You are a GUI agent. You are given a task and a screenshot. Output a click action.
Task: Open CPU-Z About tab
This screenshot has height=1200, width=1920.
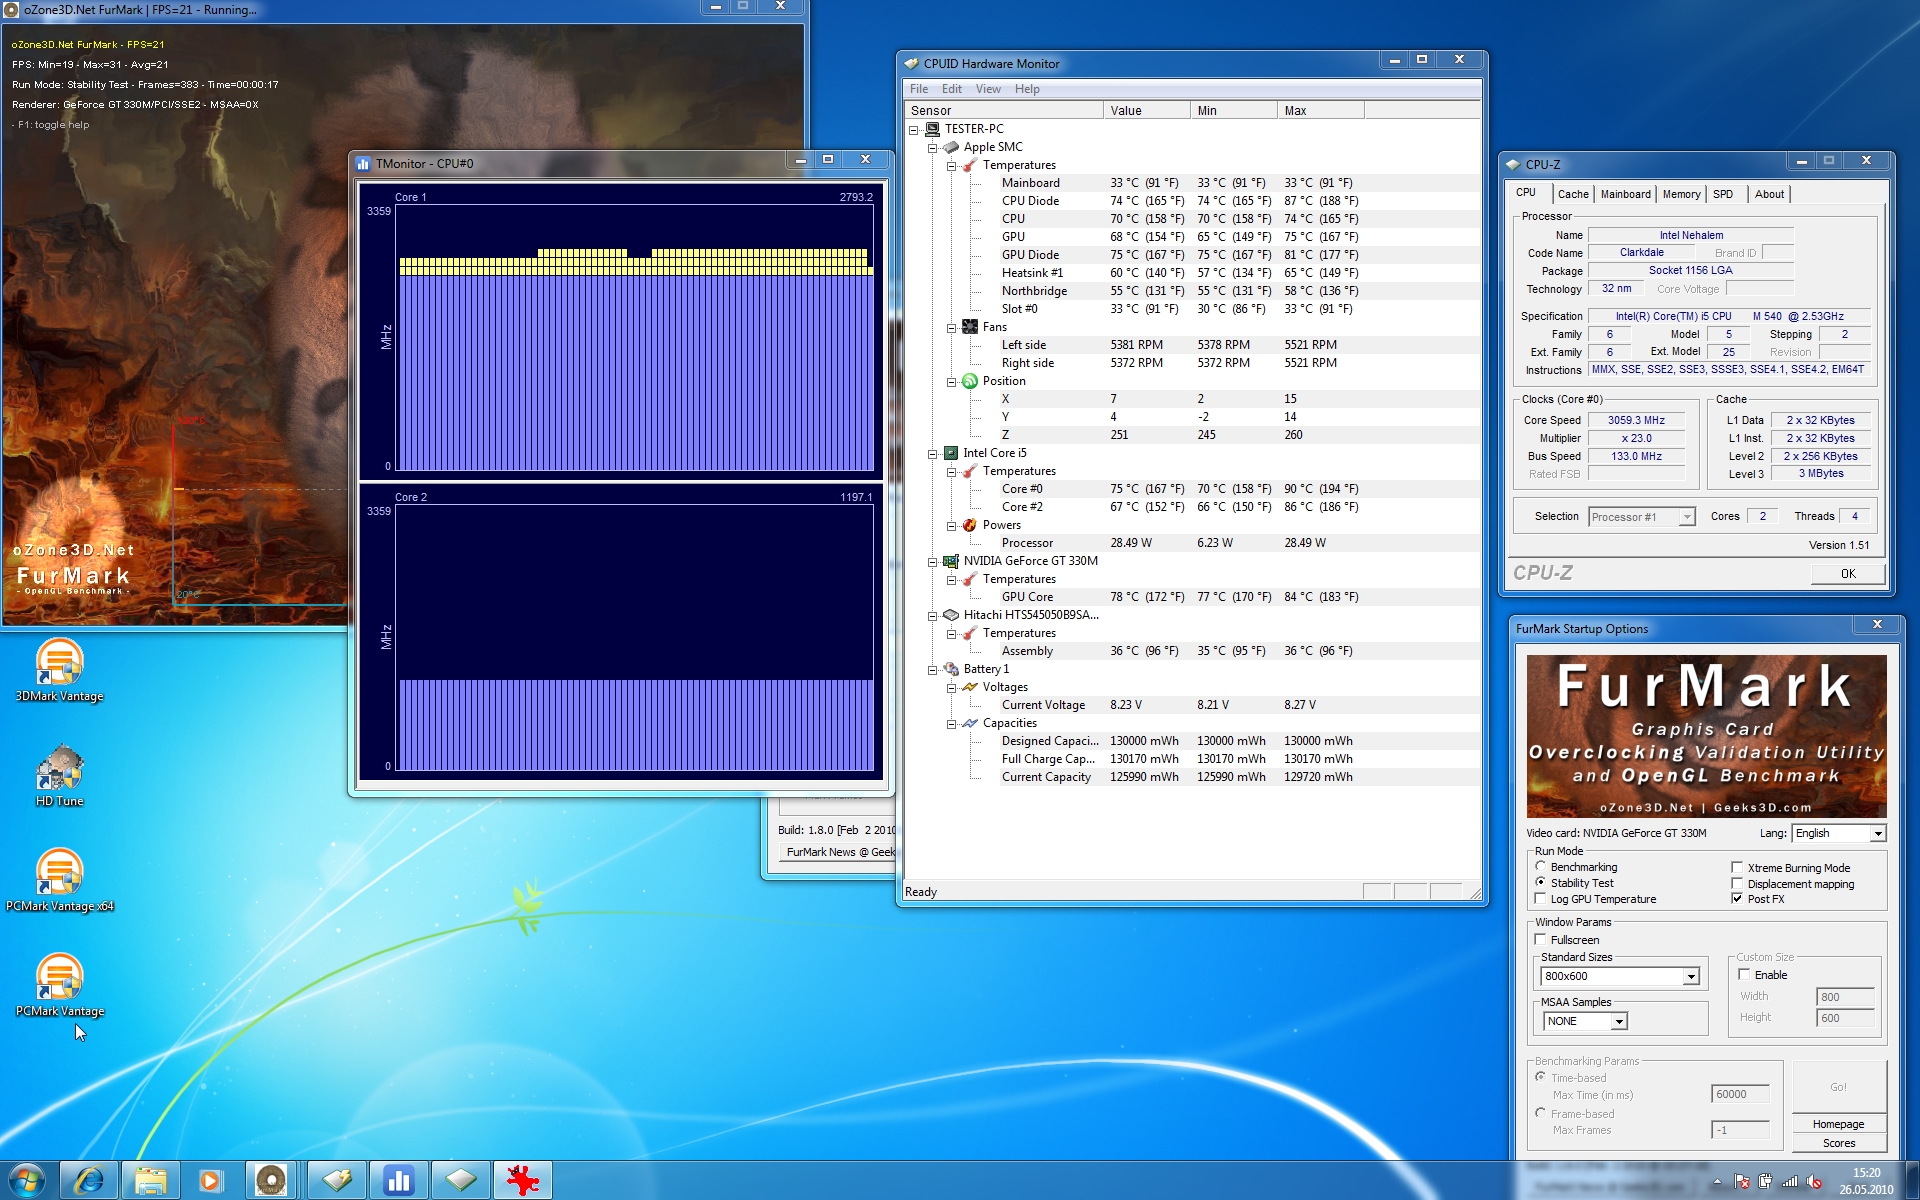pyautogui.click(x=1768, y=194)
